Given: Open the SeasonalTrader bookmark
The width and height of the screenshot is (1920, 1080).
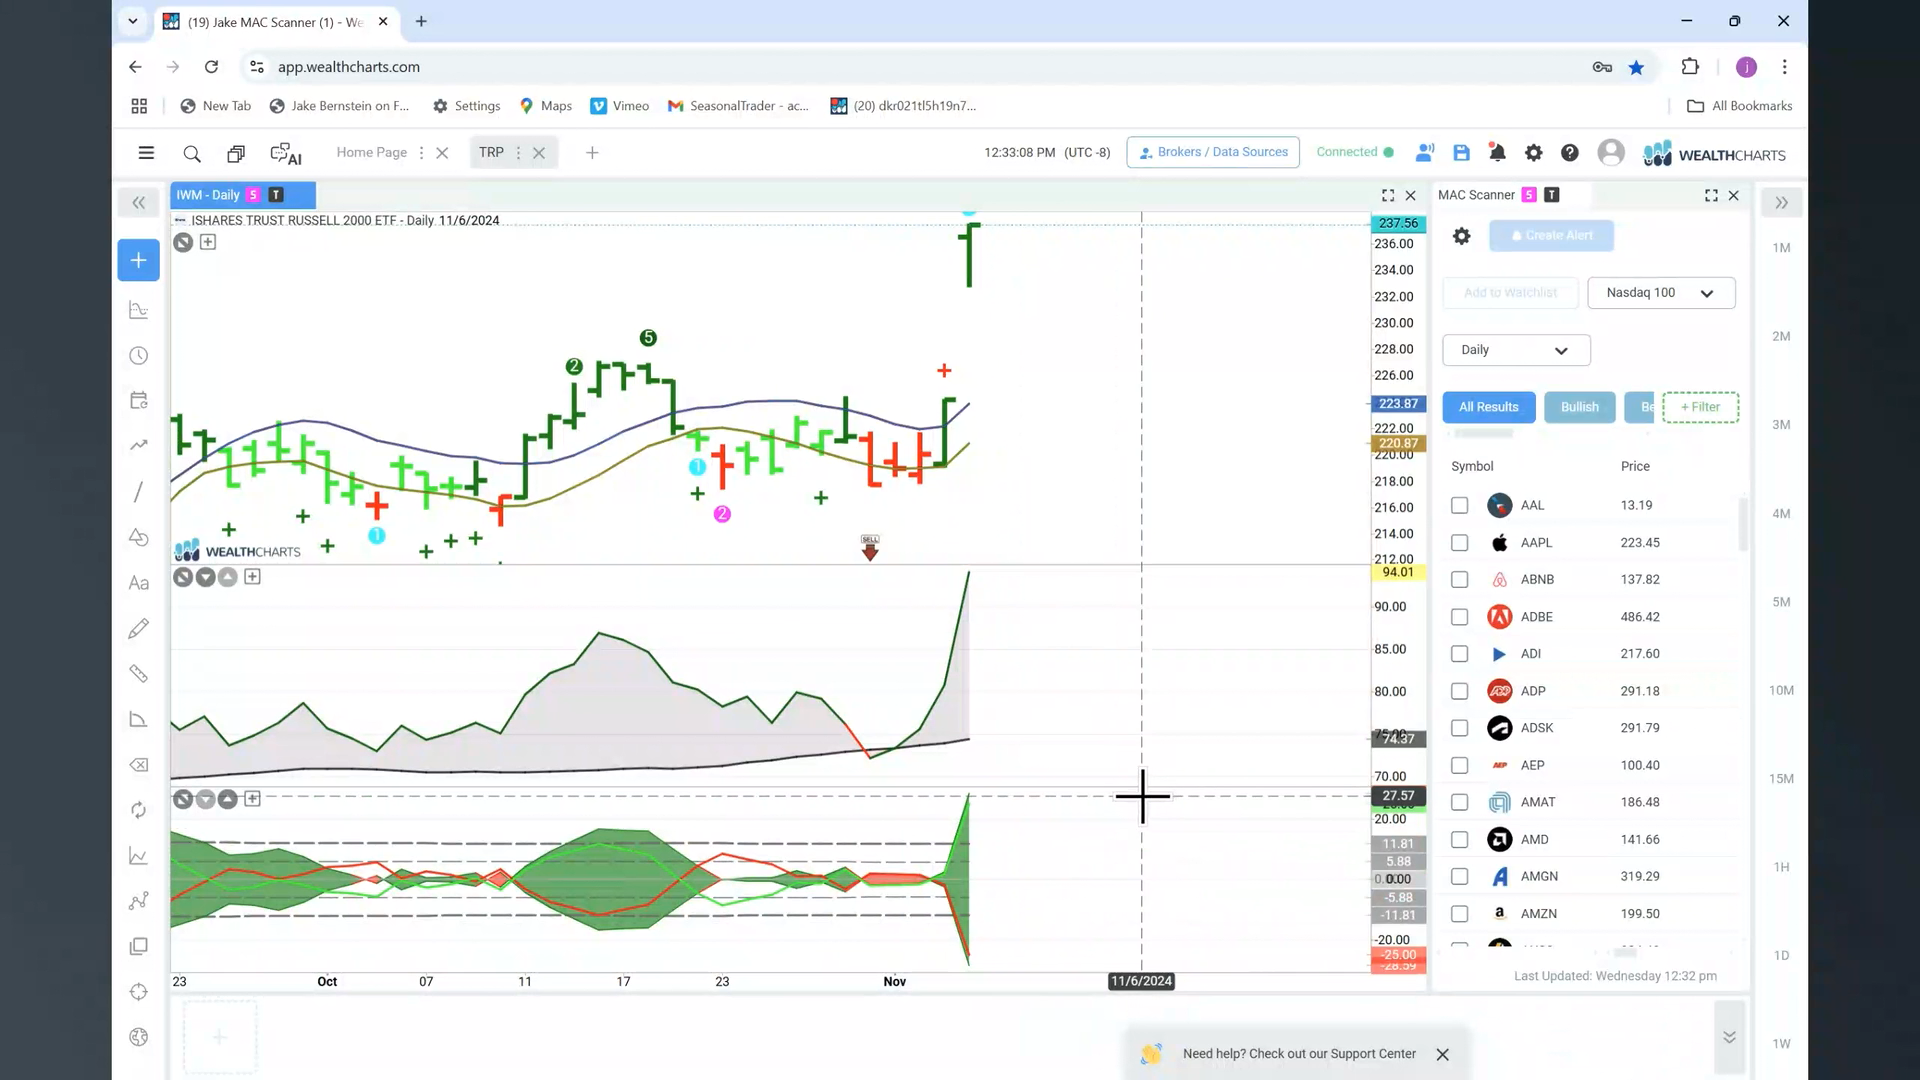Looking at the screenshot, I should (x=738, y=106).
